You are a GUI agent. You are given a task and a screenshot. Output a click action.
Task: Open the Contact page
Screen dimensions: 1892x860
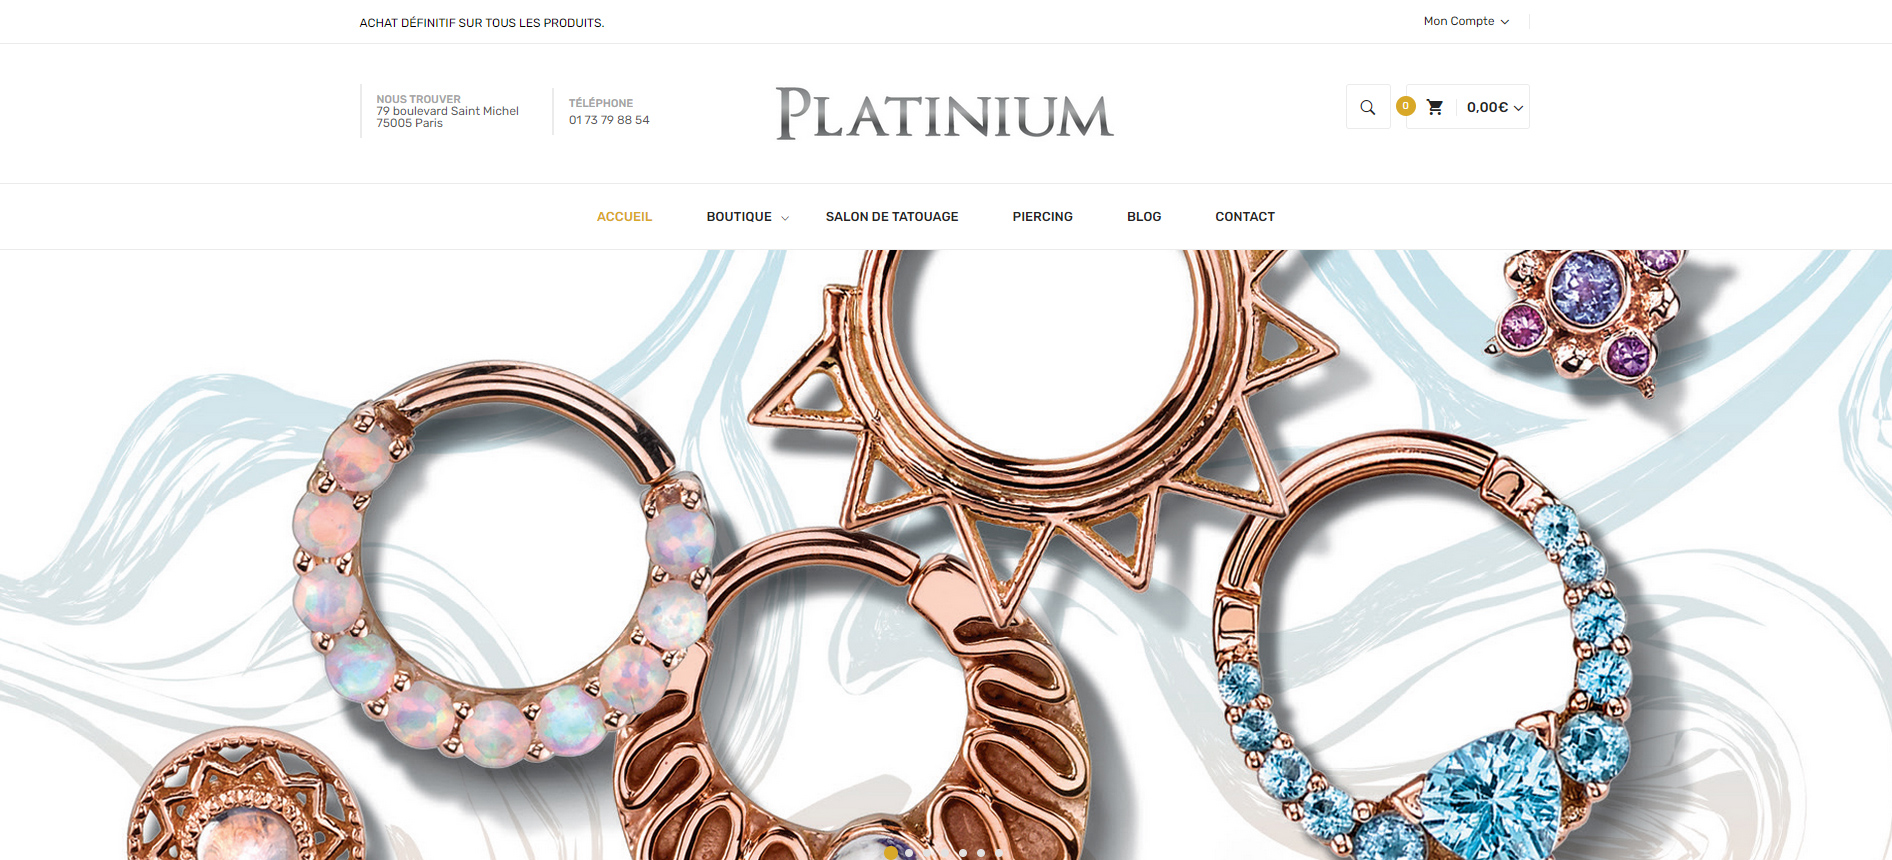[1245, 217]
